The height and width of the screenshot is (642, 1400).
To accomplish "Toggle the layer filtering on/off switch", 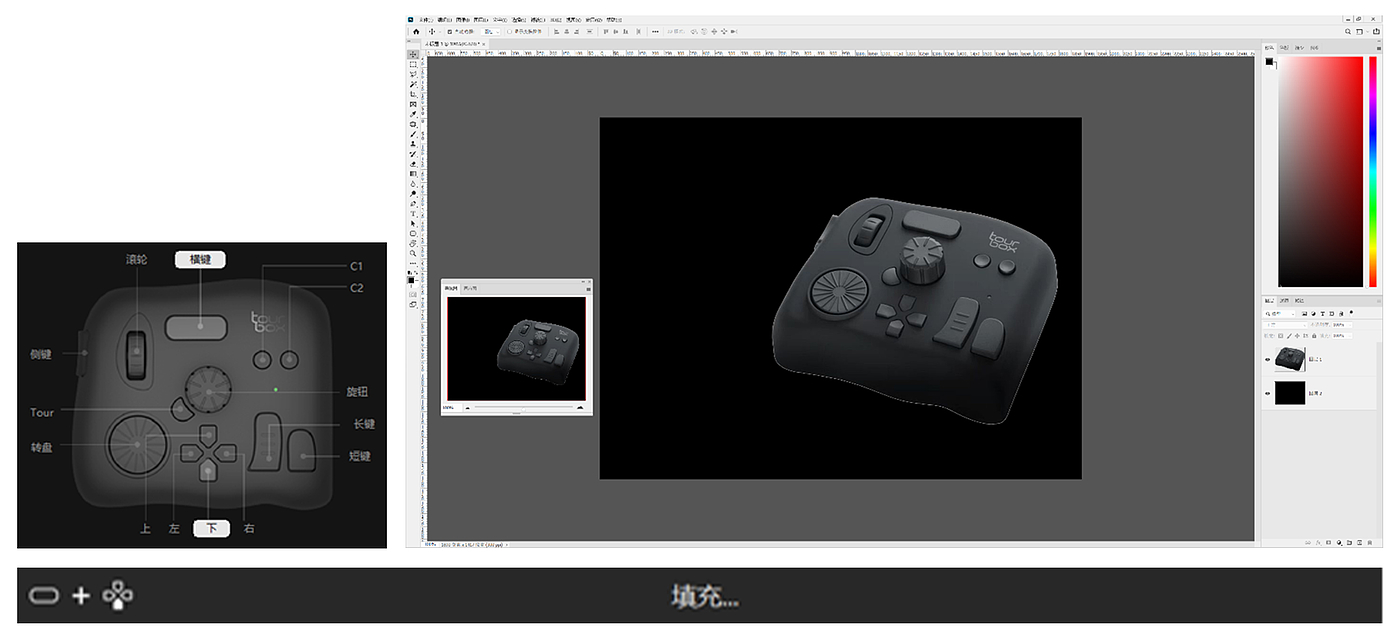I will click(x=1351, y=312).
